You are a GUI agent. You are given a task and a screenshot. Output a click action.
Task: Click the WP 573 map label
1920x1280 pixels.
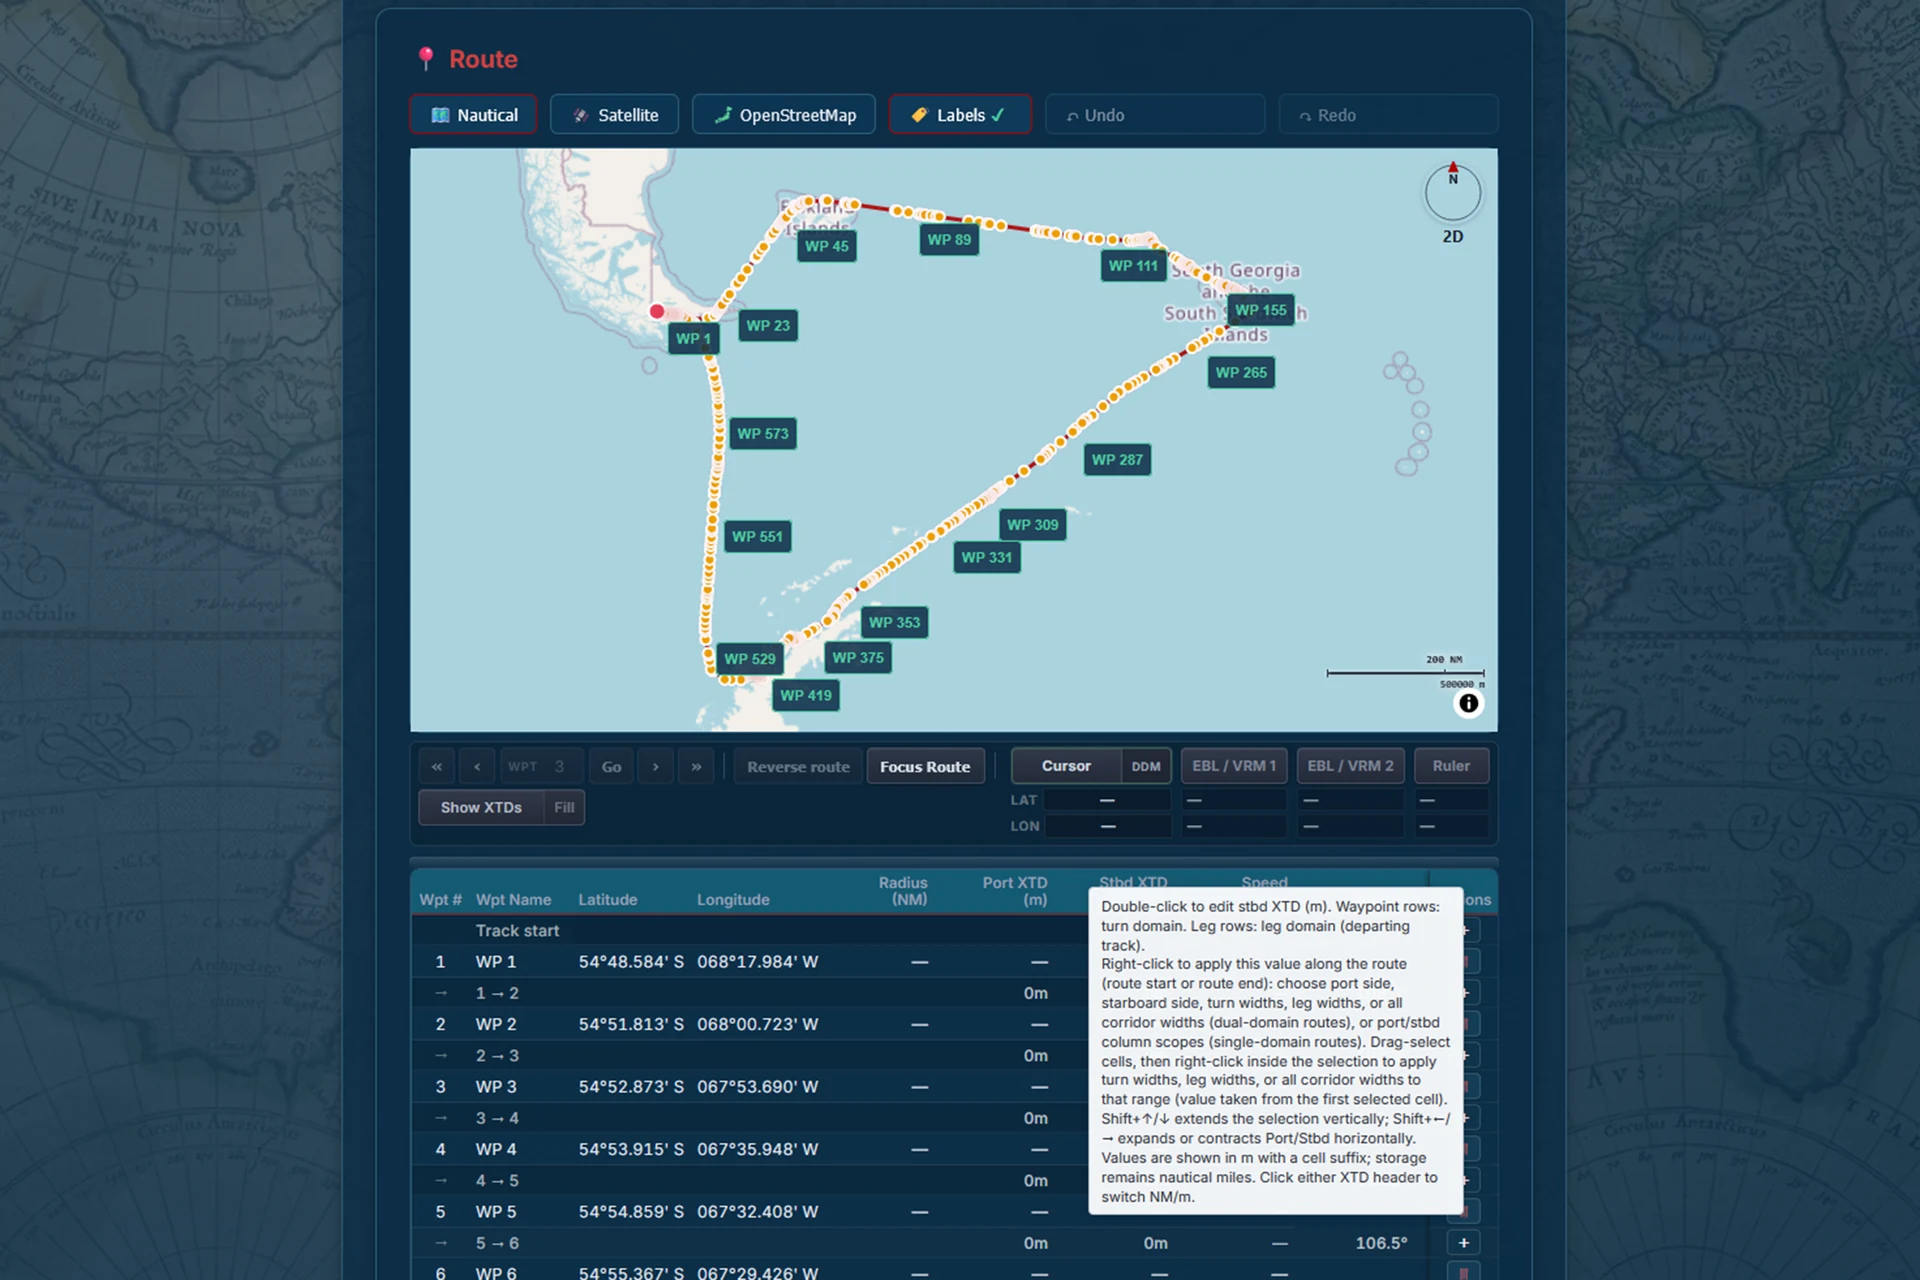click(763, 434)
